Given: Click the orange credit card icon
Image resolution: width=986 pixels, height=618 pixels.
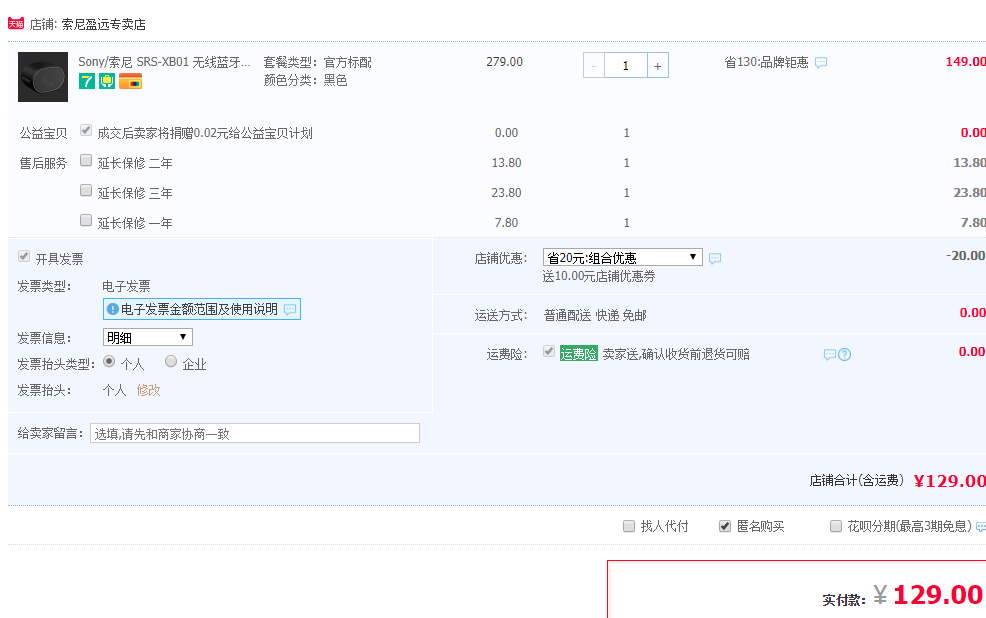Looking at the screenshot, I should (x=130, y=81).
